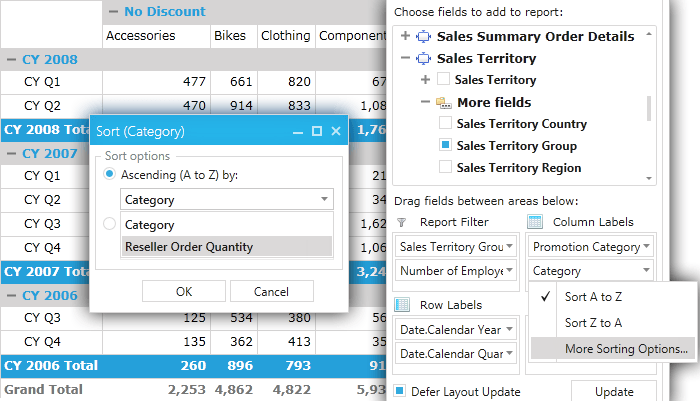
Task: Select More Sorting Options menu entry
Action: pos(626,349)
